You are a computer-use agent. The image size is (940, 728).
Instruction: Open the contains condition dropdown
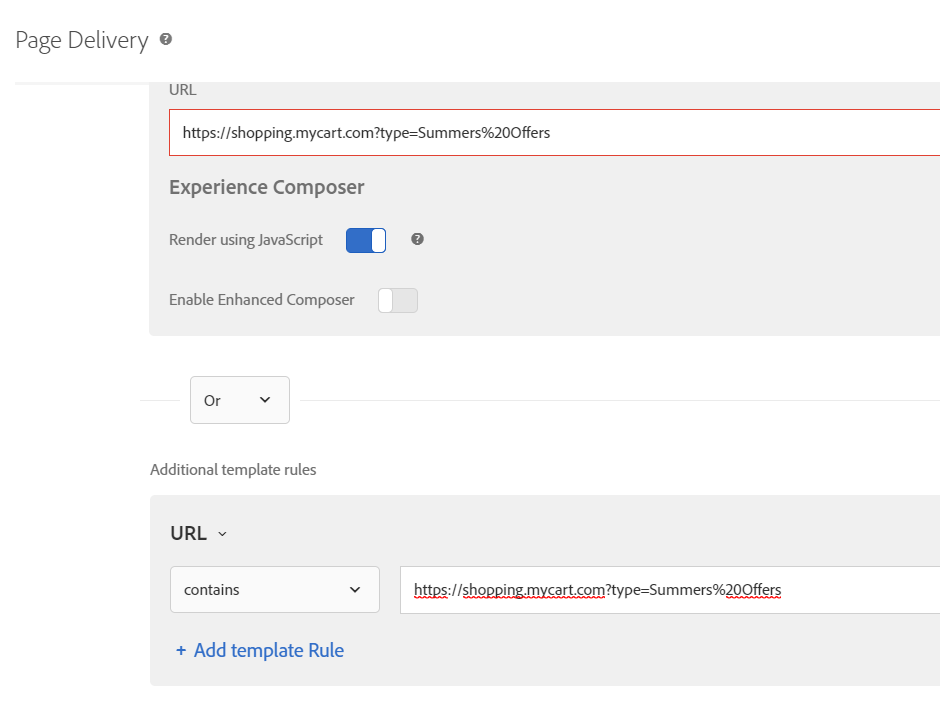coord(275,590)
